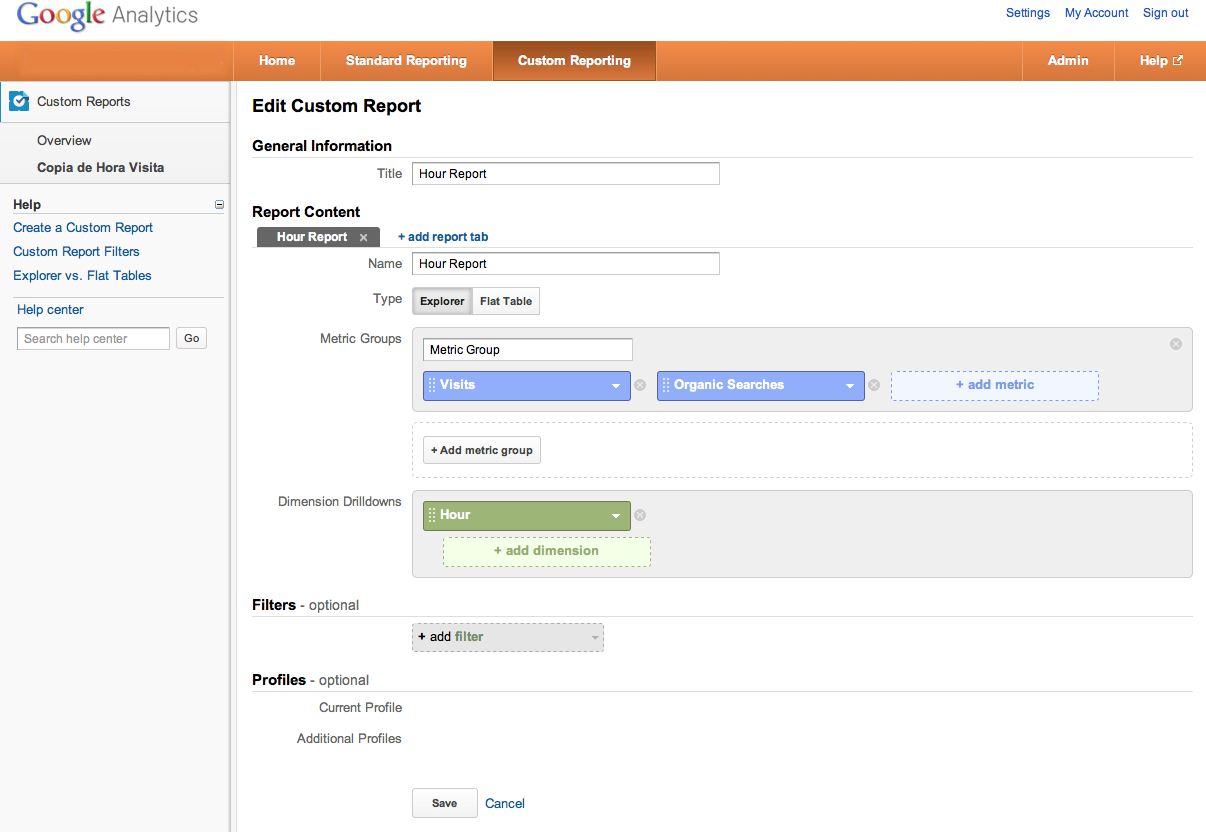
Task: Select Explorer report type
Action: pos(442,301)
